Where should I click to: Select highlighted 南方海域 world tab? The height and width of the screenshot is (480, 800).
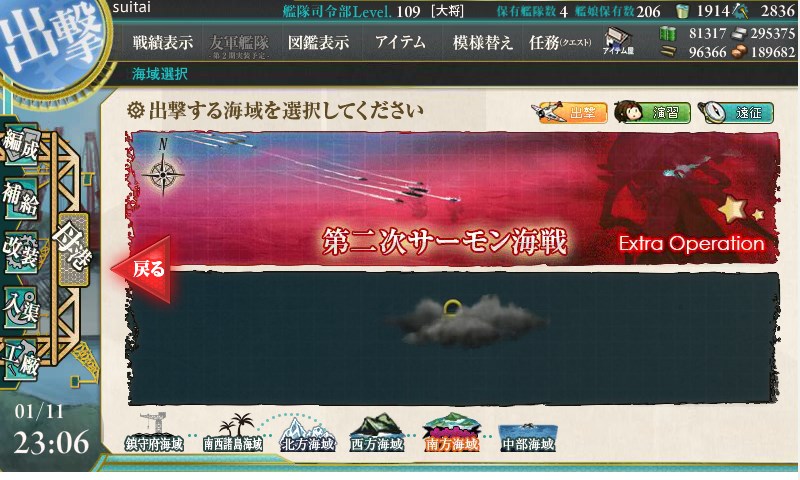[452, 433]
